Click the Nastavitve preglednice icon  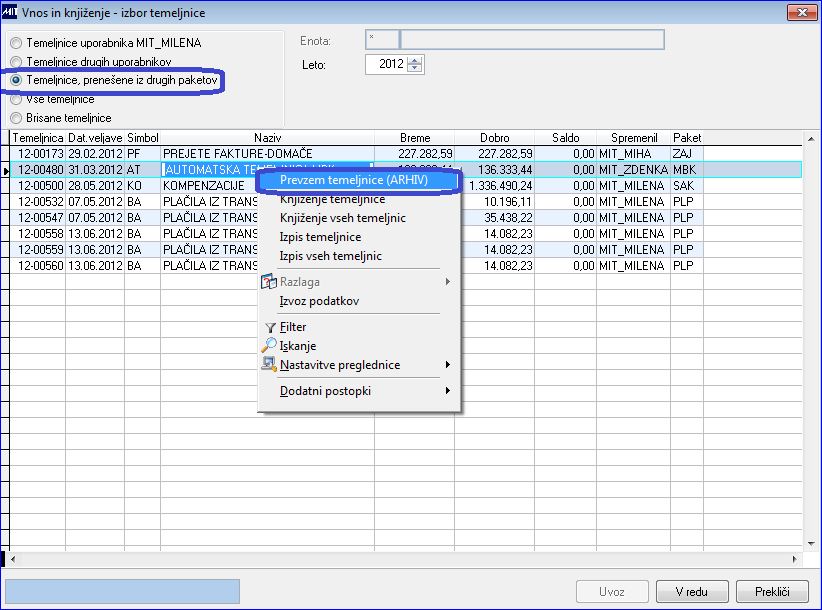pos(269,364)
